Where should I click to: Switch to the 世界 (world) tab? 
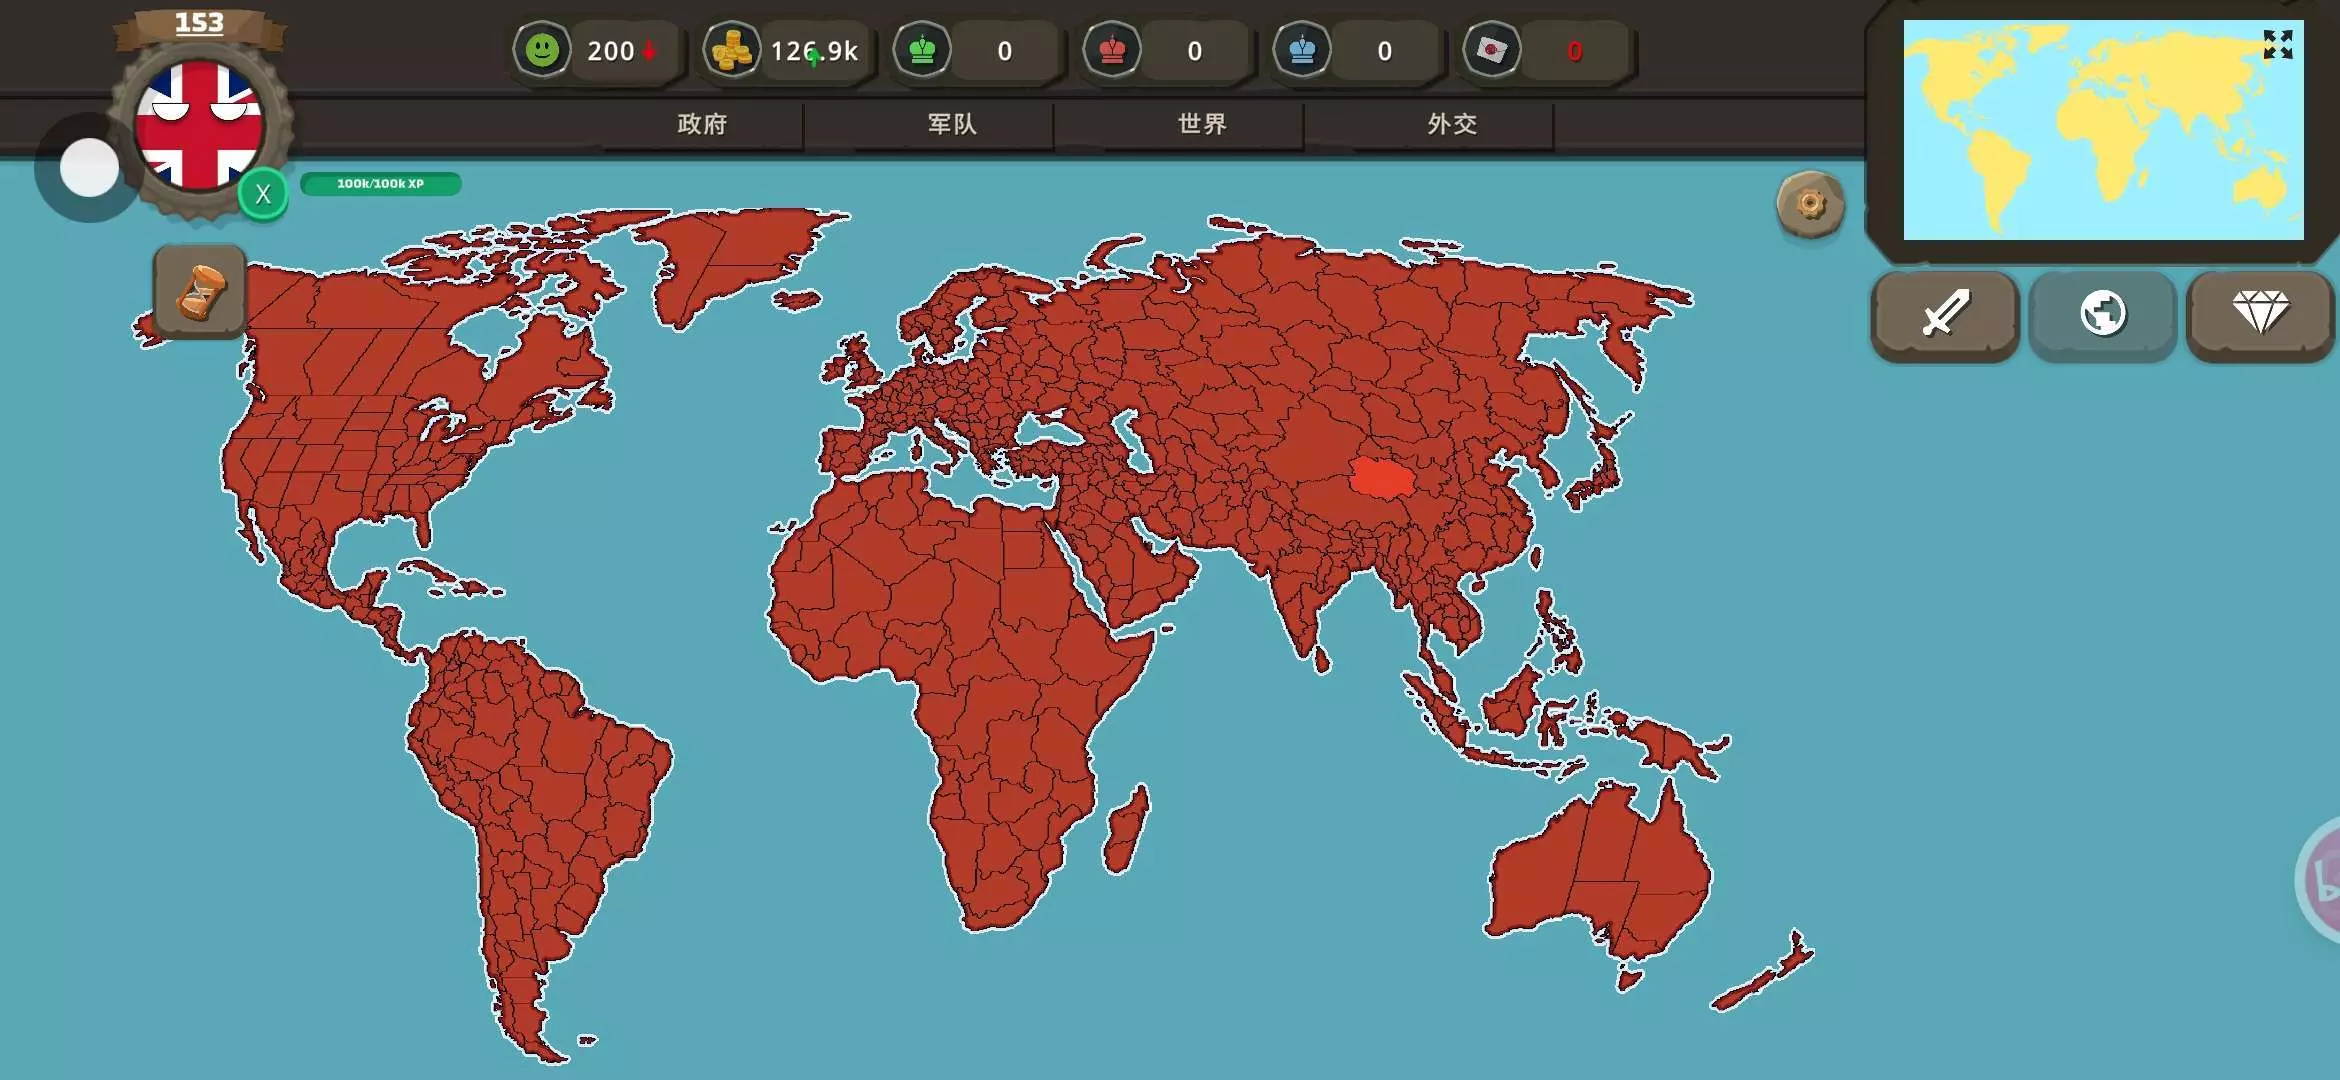(x=1202, y=124)
